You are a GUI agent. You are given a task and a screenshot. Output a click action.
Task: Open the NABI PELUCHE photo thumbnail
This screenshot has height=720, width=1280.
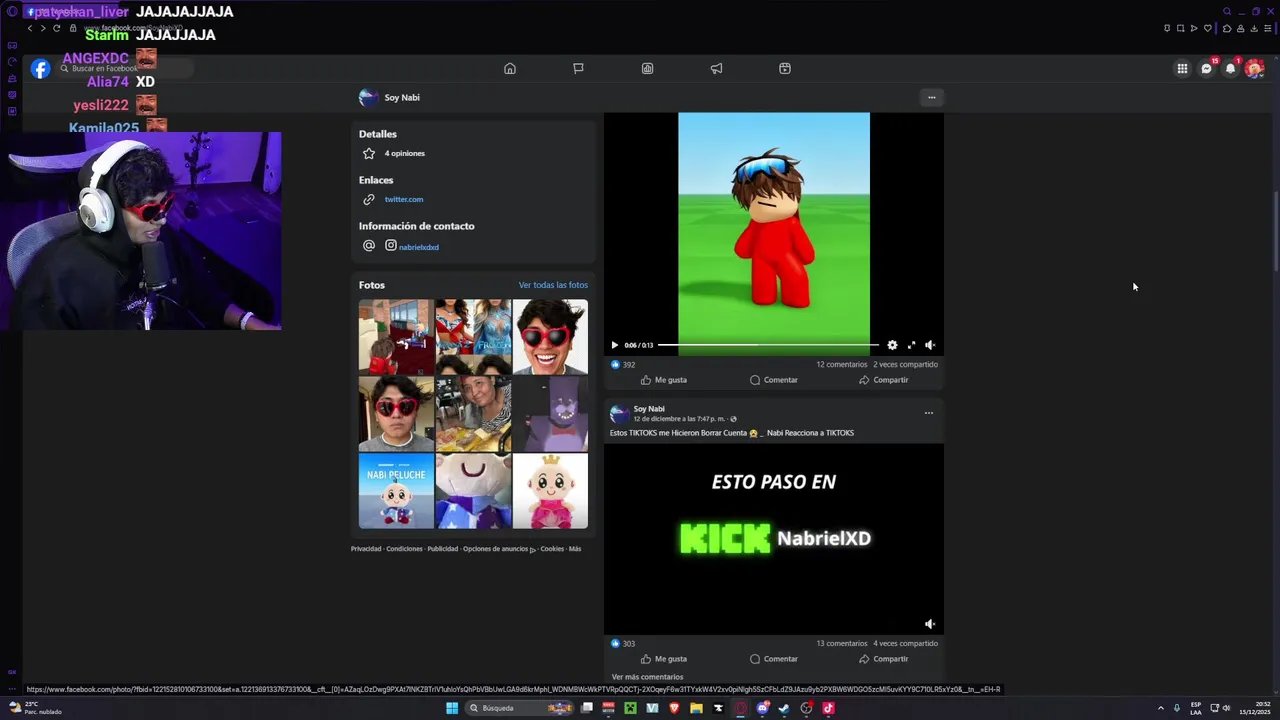click(396, 491)
